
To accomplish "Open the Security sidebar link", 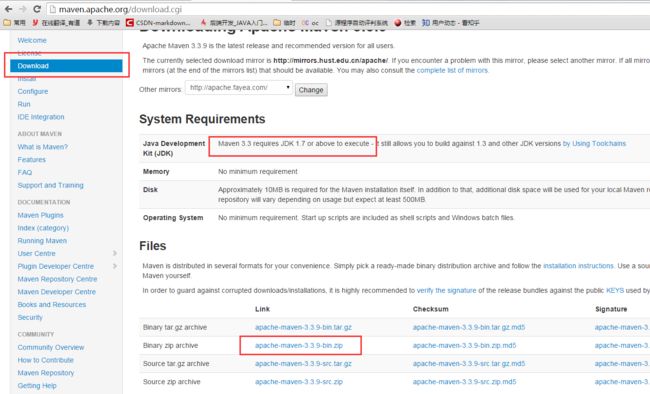I will coord(30,317).
